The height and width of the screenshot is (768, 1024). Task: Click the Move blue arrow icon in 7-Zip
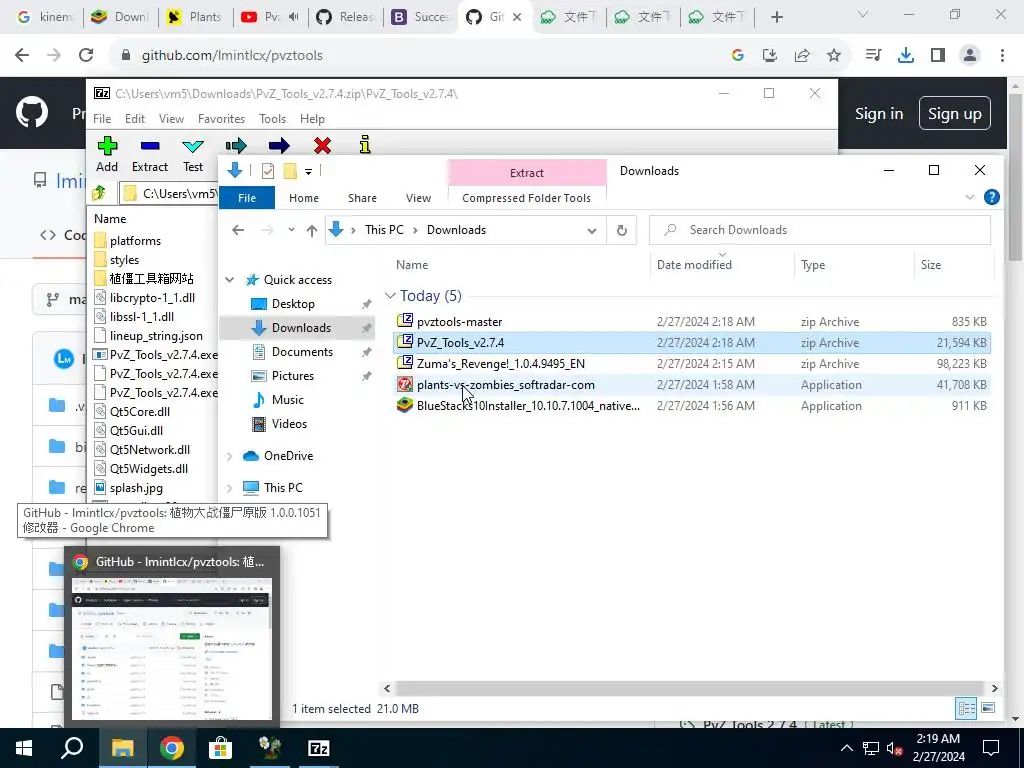point(279,146)
